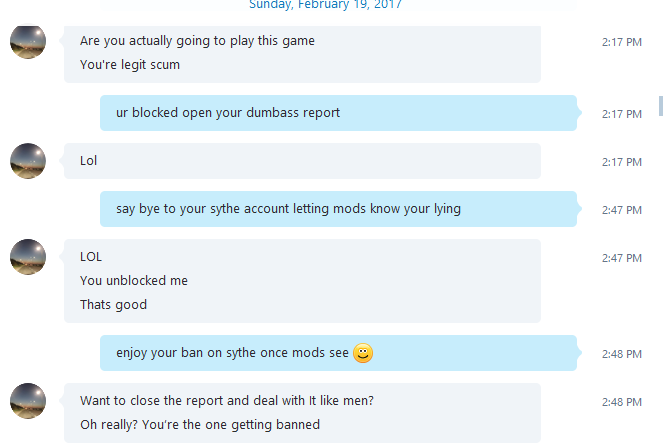Click the 'enjoy your ban on sythe' message bubble
Viewport: 663px width, 447px height.
point(338,353)
